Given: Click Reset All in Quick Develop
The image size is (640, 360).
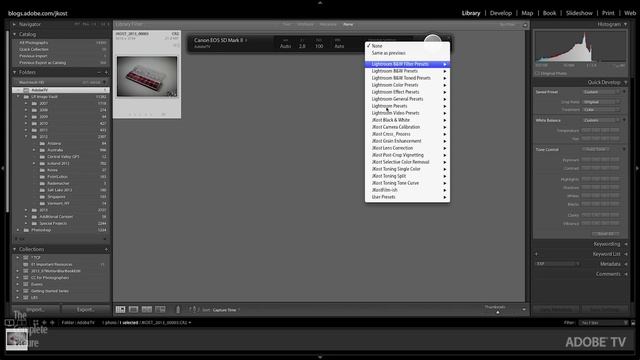Looking at the screenshot, I should (x=606, y=233).
